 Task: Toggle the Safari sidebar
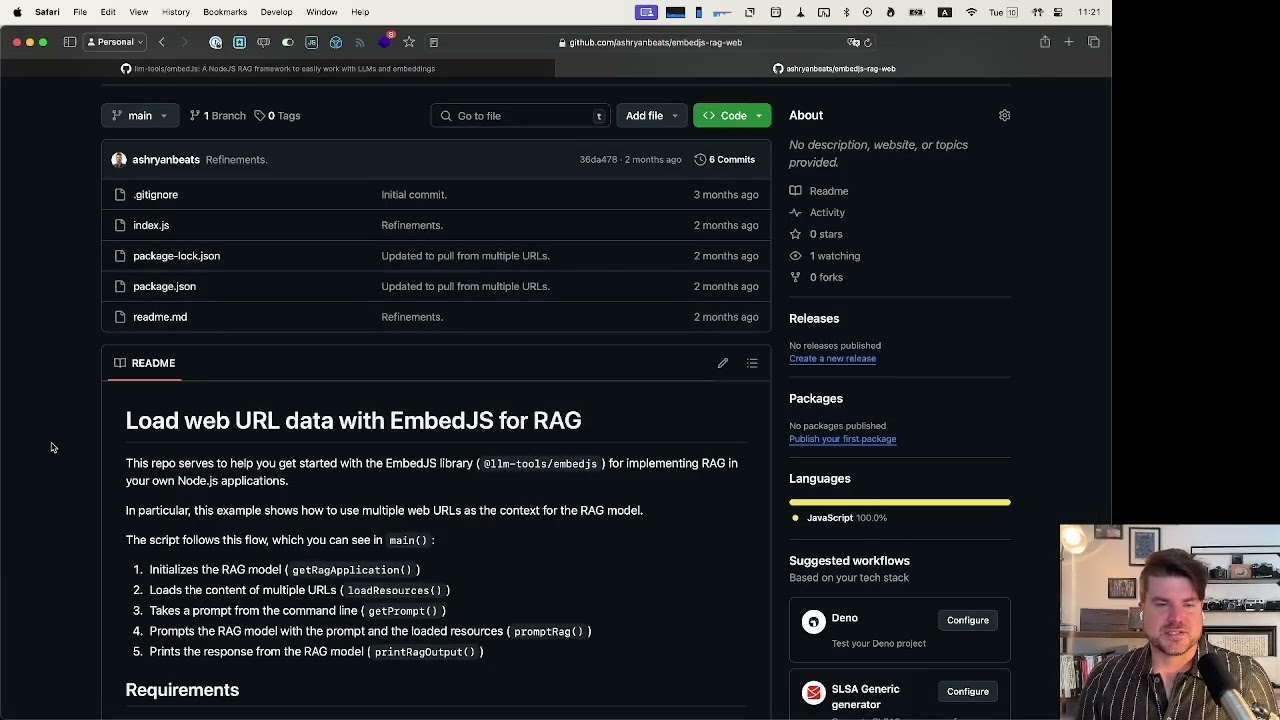tap(69, 42)
